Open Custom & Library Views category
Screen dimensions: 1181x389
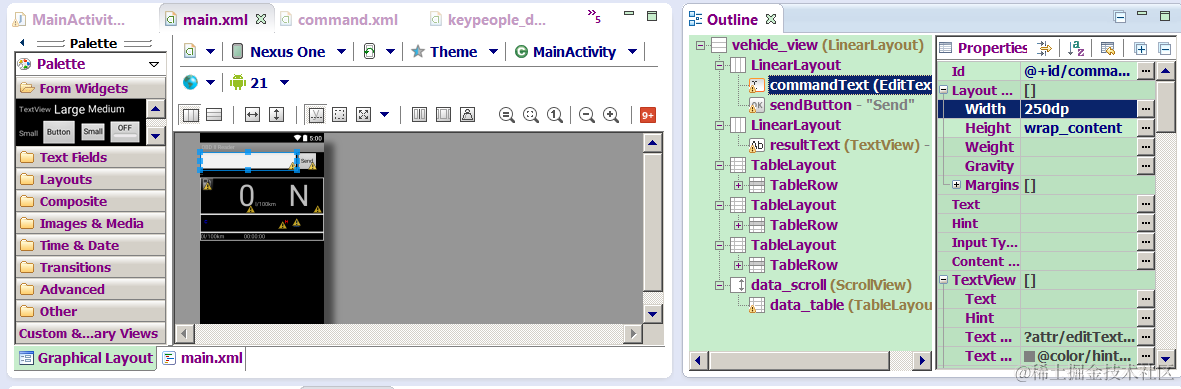(x=90, y=333)
